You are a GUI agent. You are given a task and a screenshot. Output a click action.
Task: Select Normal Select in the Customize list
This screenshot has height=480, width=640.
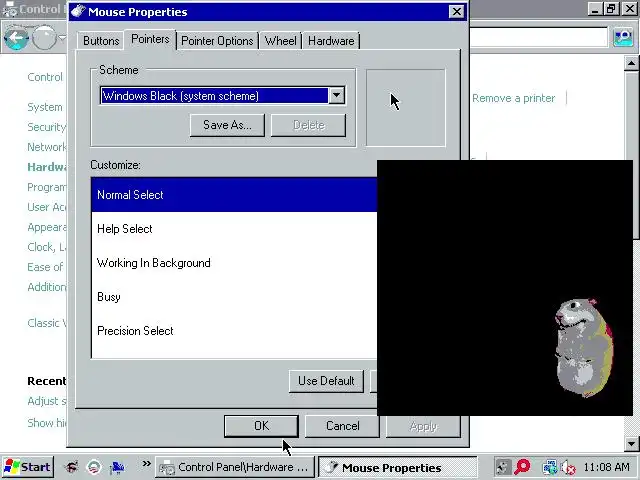[x=234, y=195]
